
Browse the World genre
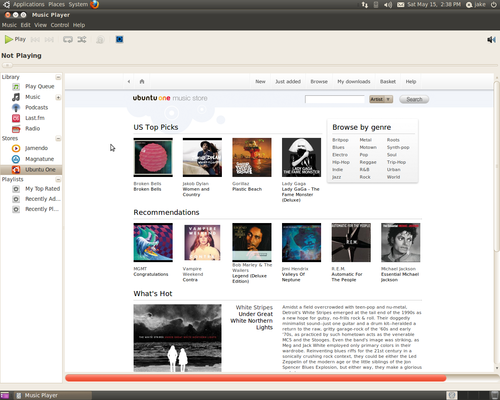pos(393,177)
